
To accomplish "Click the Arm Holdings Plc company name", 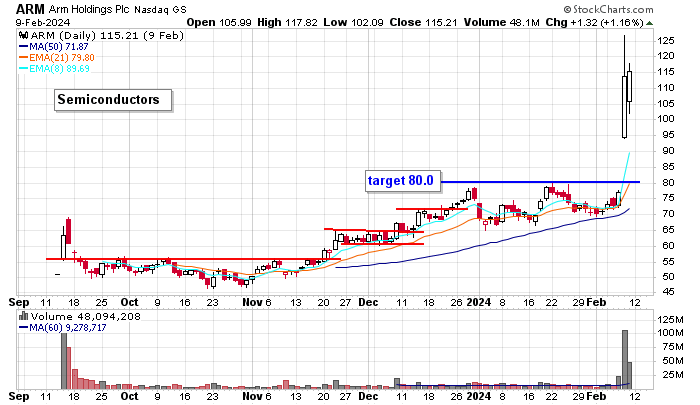I will [89, 9].
